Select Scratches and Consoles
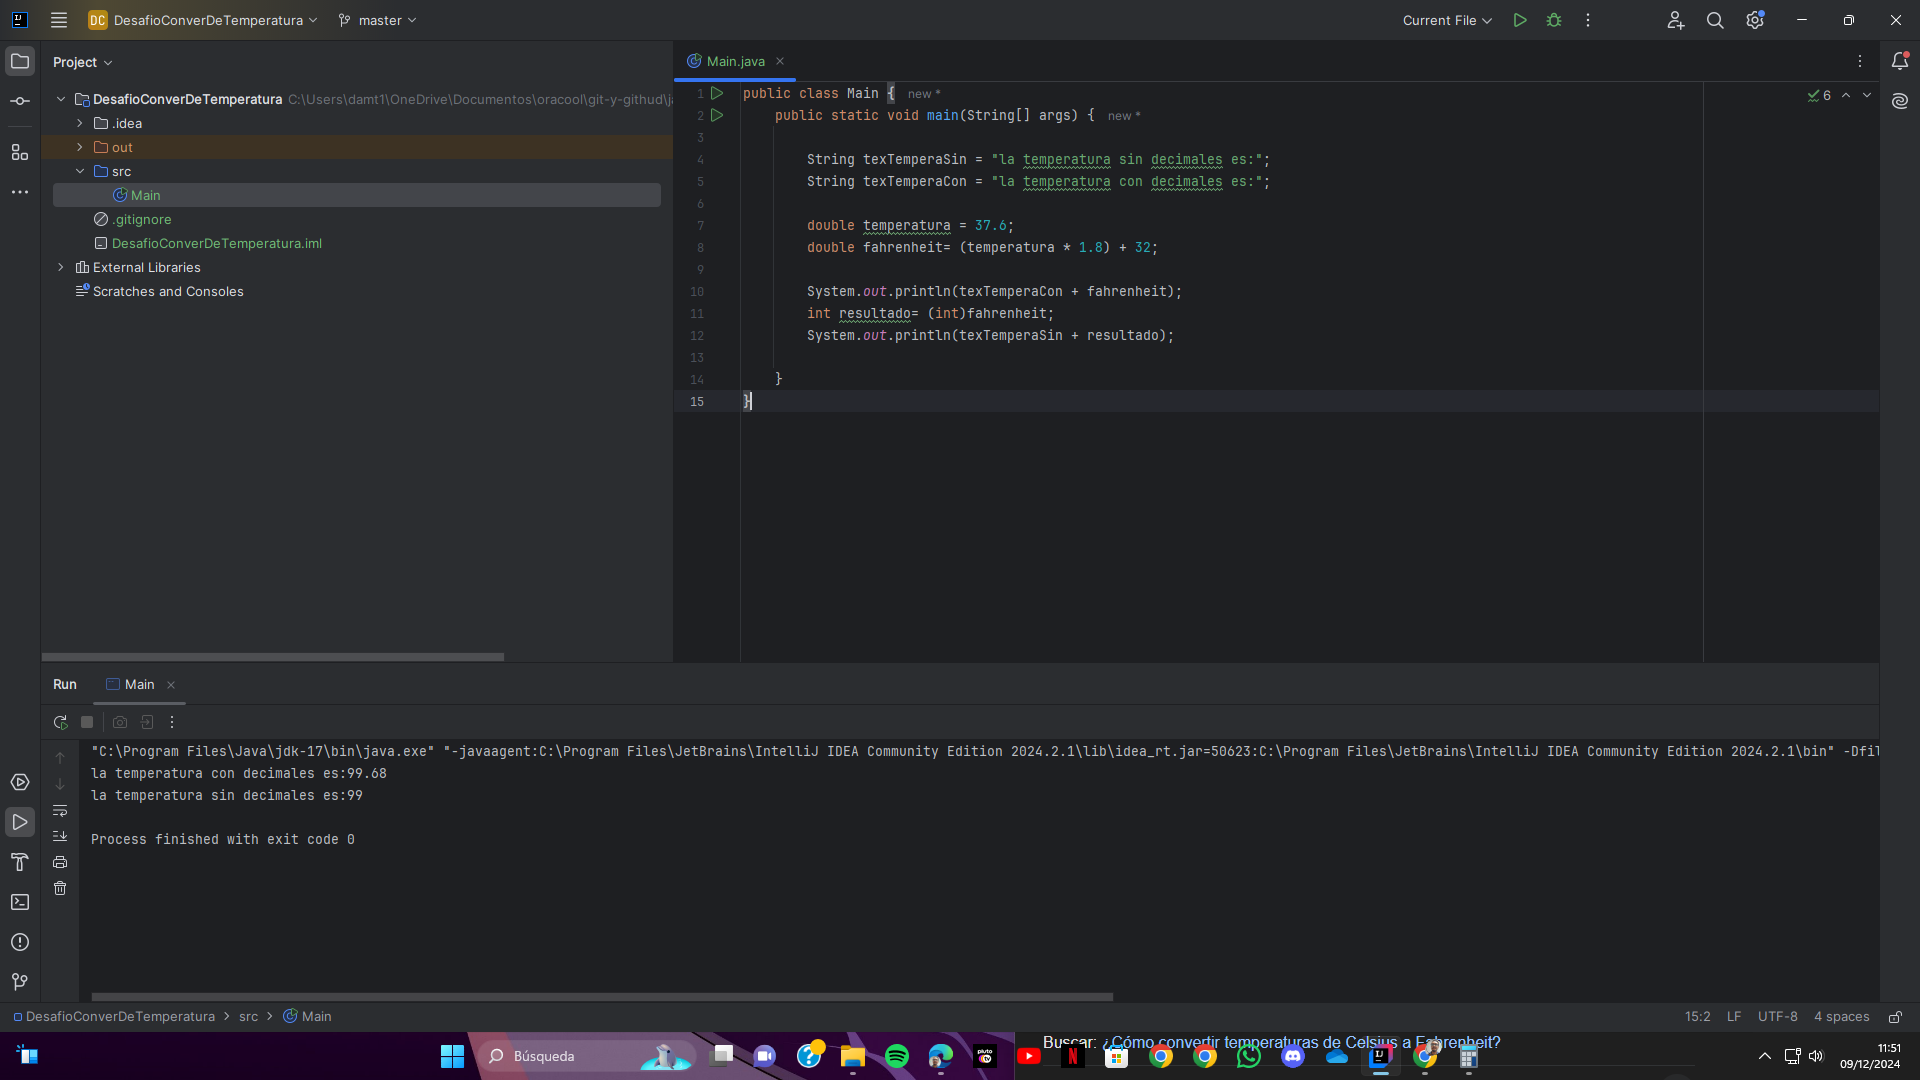Image resolution: width=1920 pixels, height=1080 pixels. pyautogui.click(x=168, y=291)
